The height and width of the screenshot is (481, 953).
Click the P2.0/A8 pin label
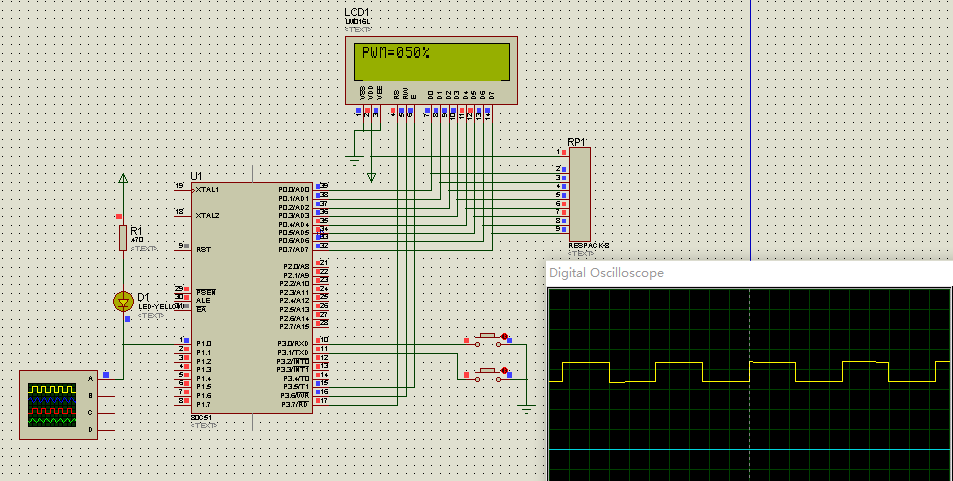pos(296,267)
